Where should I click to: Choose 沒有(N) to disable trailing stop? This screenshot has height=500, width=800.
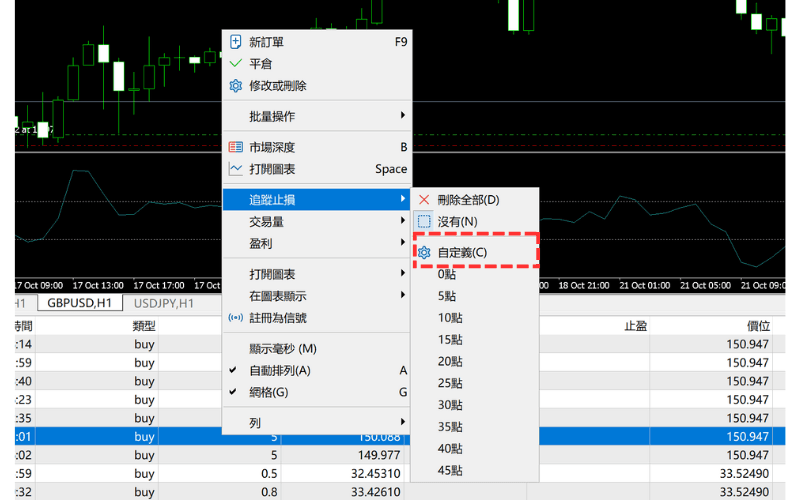pos(457,221)
